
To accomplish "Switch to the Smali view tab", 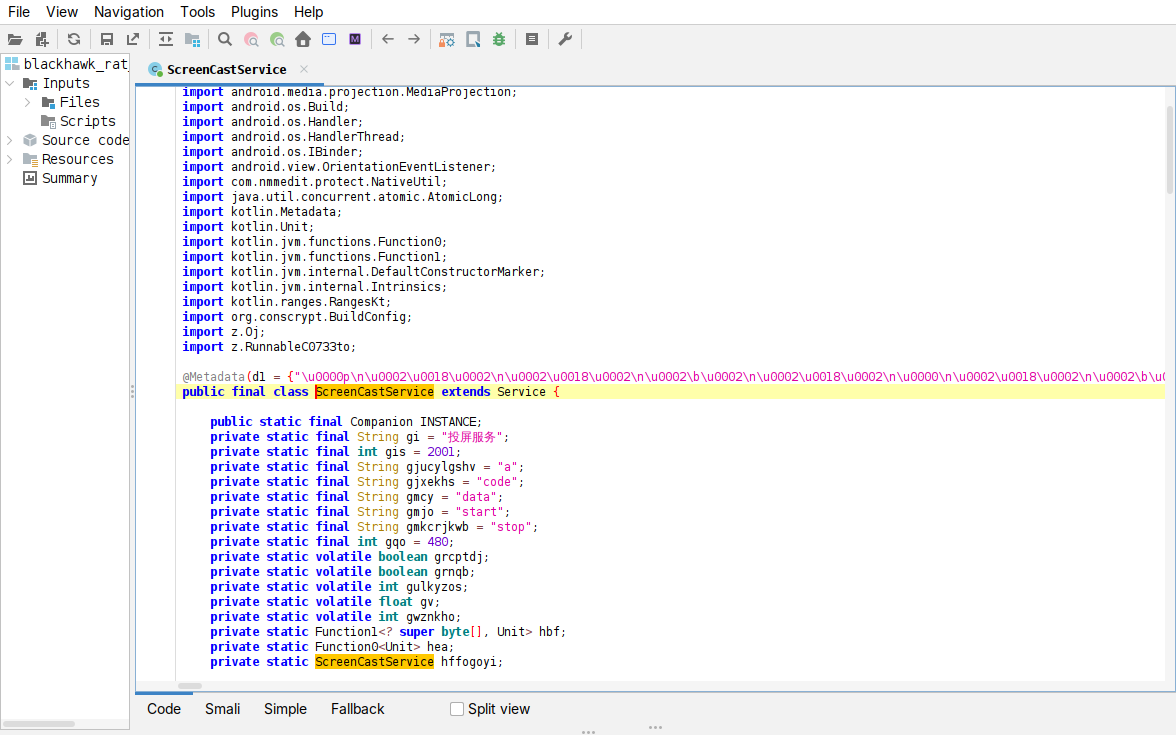I will click(x=223, y=709).
